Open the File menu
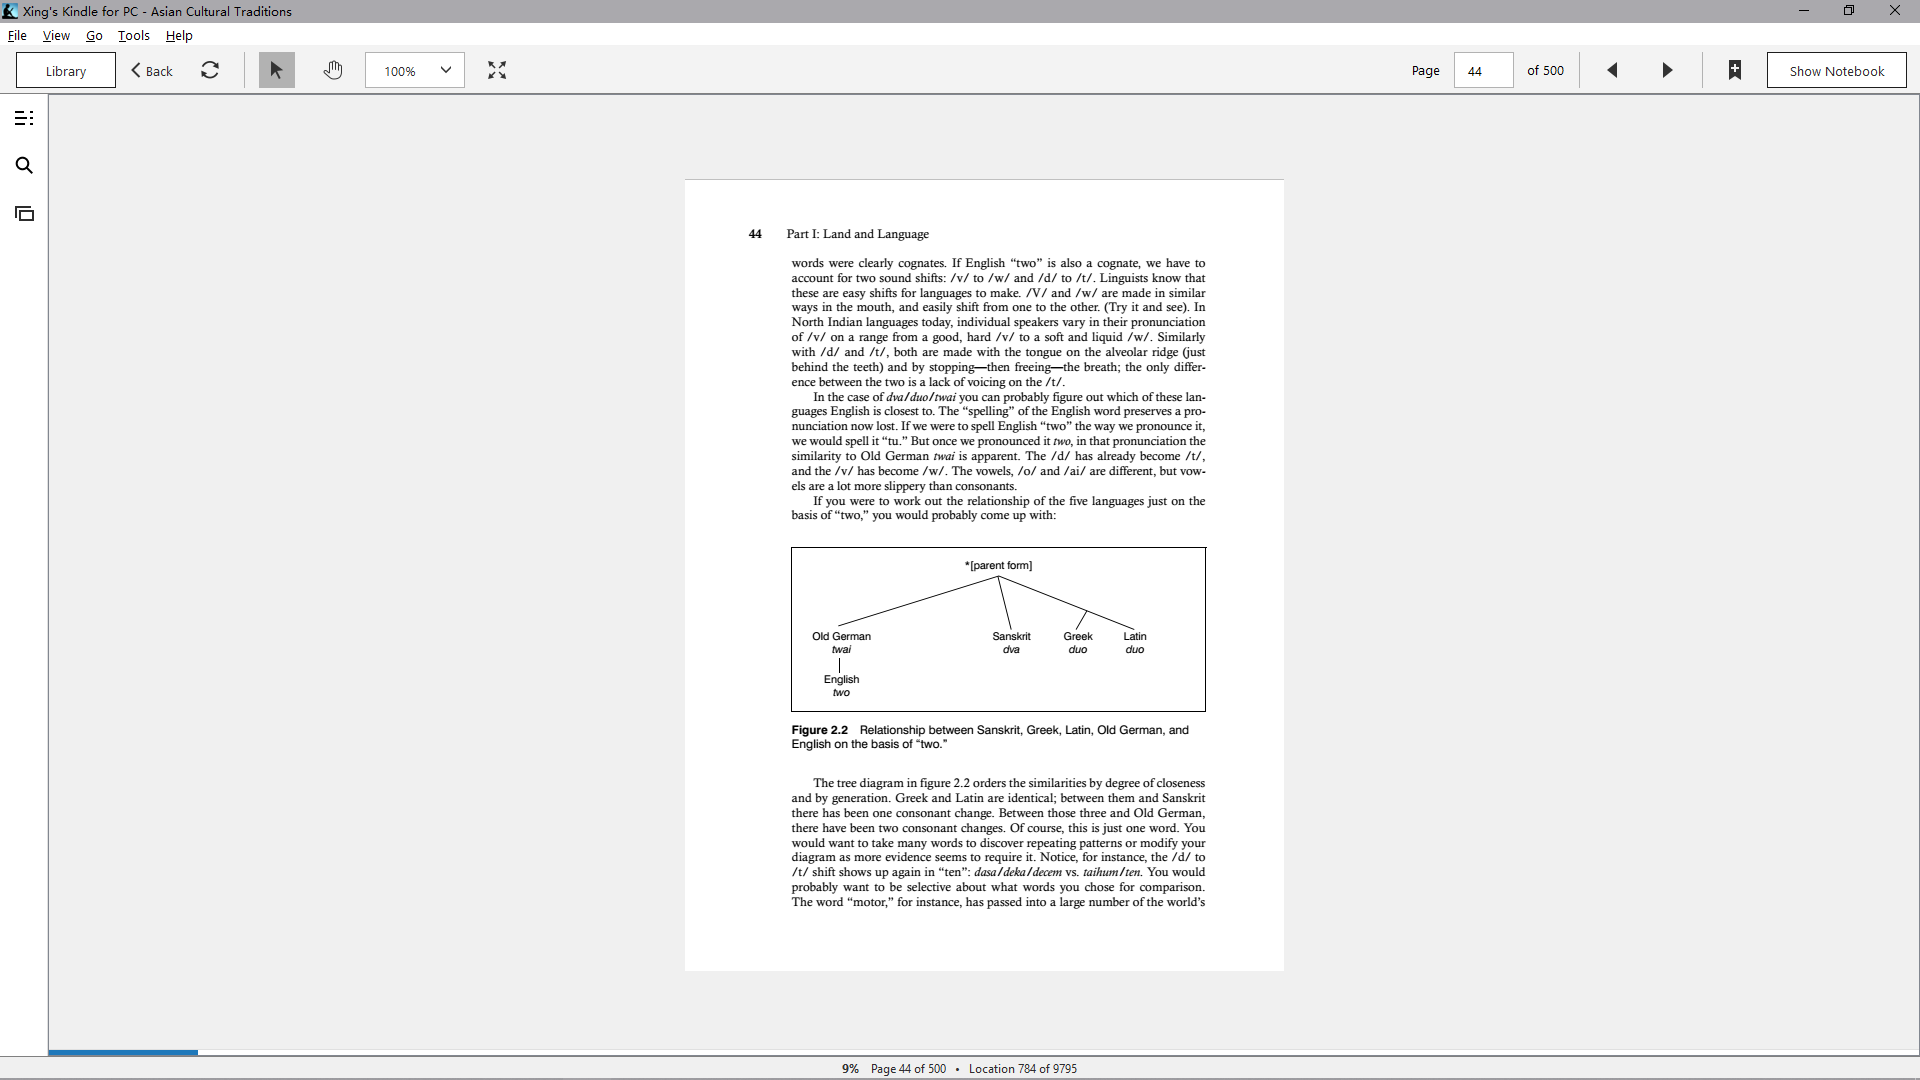 point(17,35)
